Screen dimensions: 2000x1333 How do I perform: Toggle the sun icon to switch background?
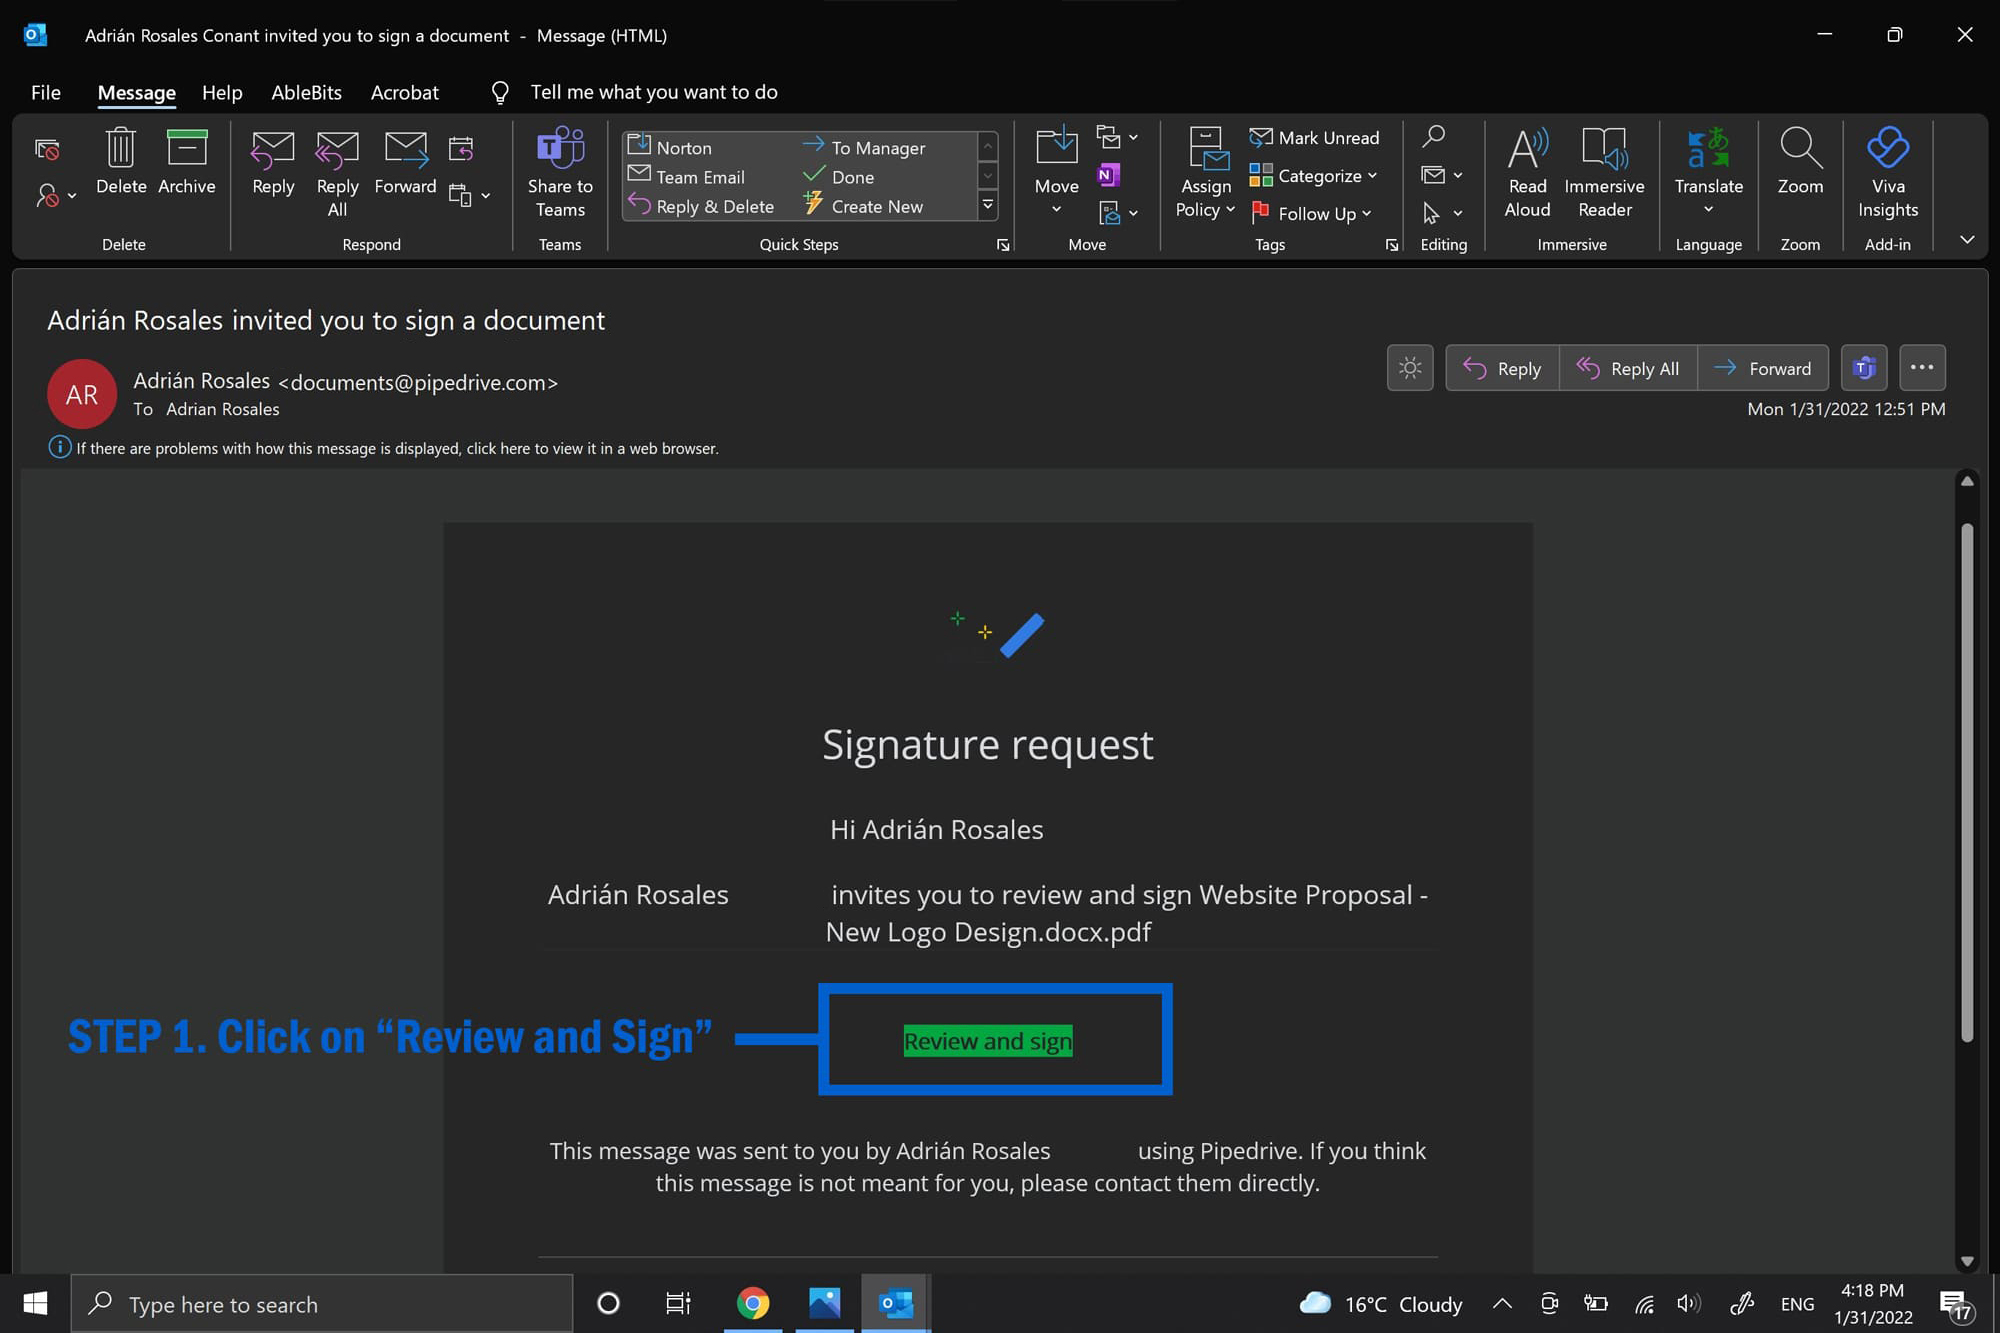tap(1410, 368)
